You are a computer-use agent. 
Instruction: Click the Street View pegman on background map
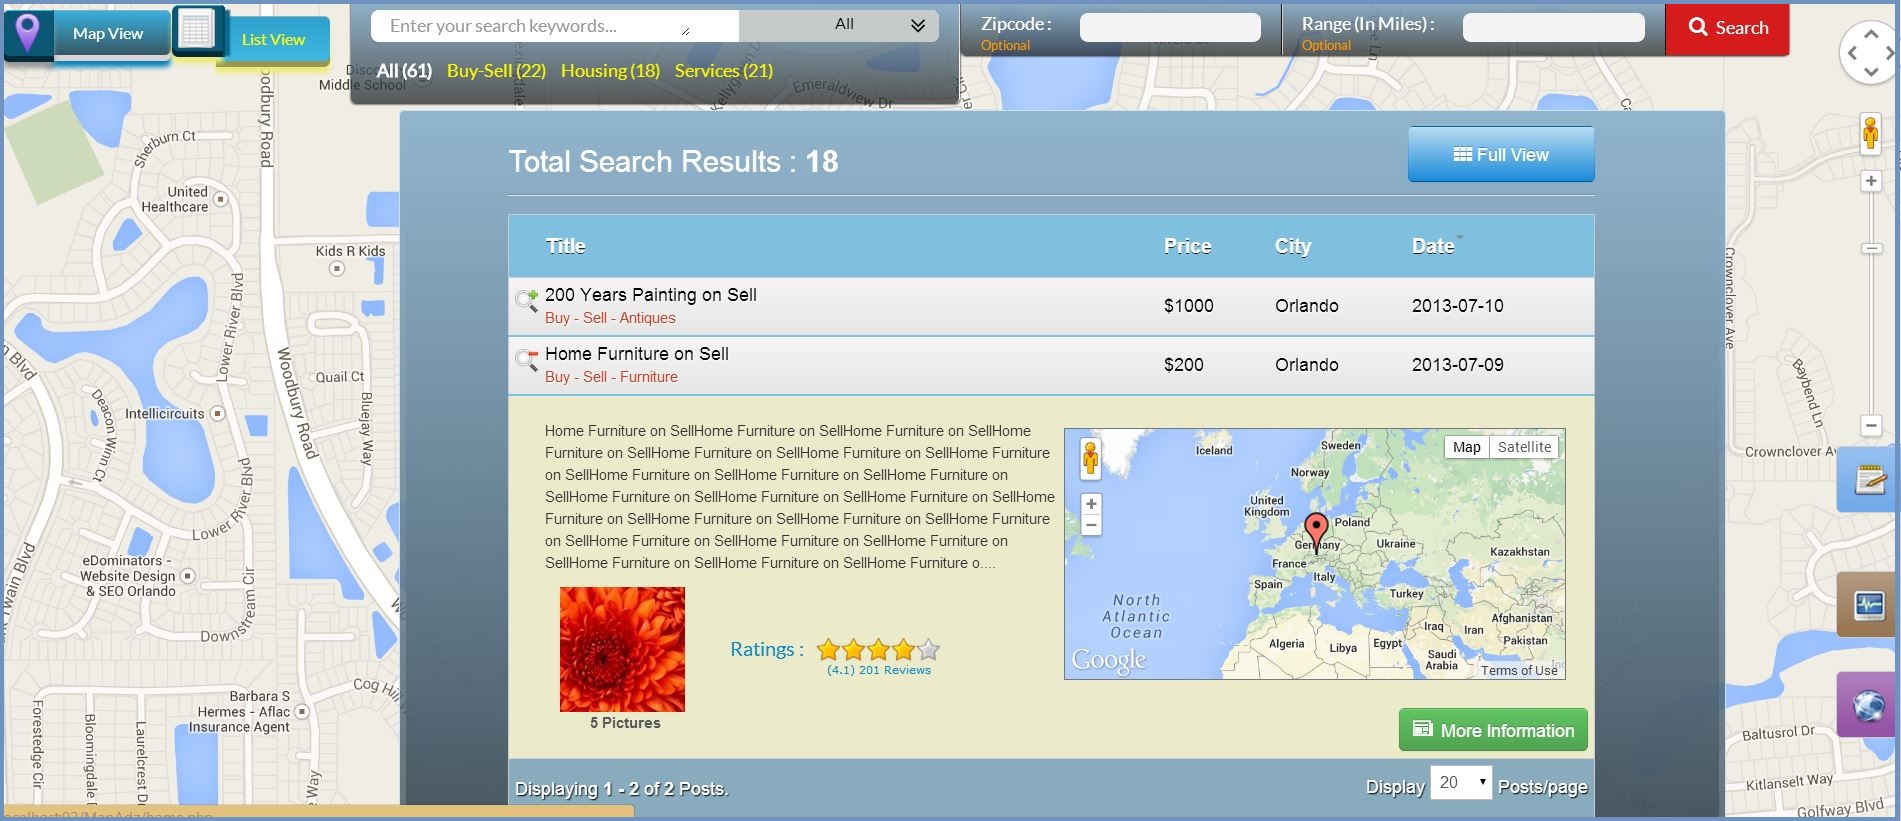pos(1869,133)
